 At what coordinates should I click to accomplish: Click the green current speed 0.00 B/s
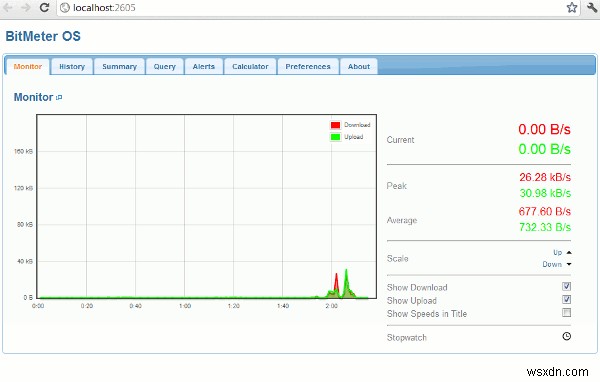pos(544,149)
